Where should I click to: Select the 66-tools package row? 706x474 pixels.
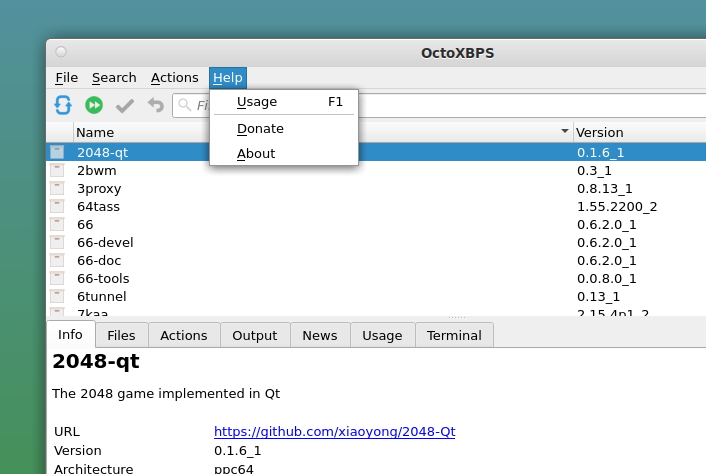(x=376, y=278)
